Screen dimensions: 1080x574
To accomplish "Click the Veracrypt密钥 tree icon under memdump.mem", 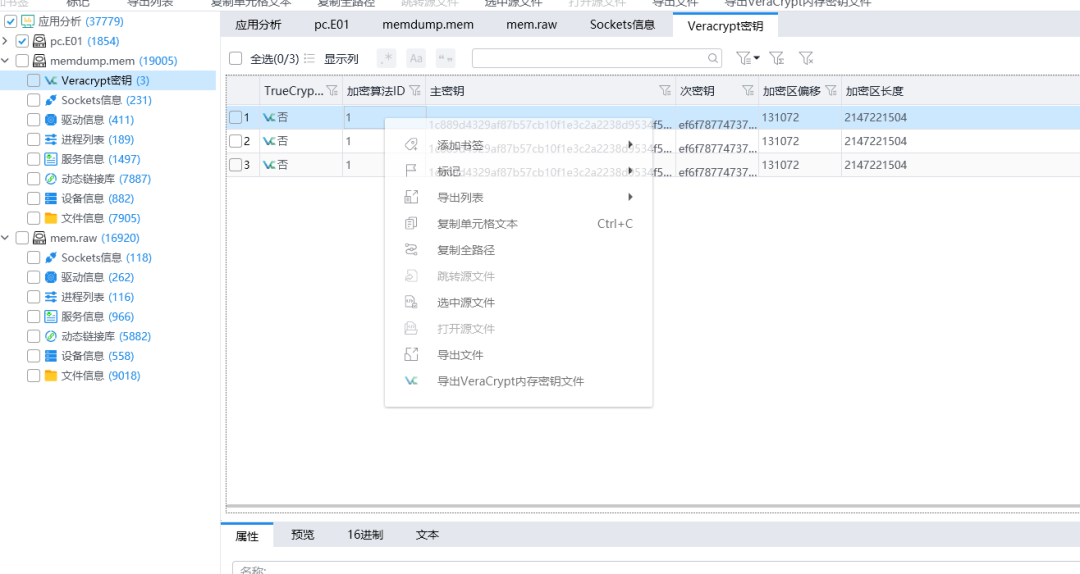I will point(50,81).
